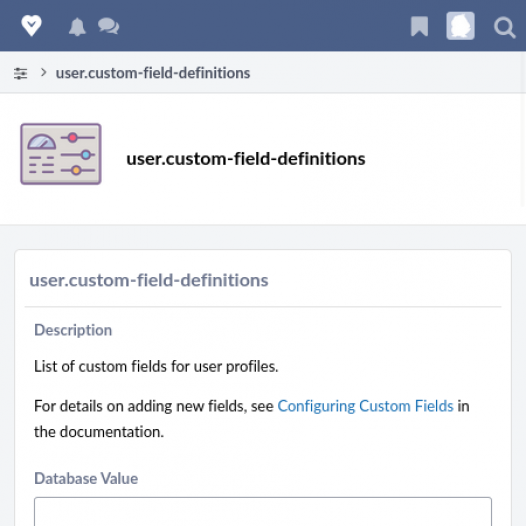Open the user profile avatar menu
Screen dimensions: 526x526
pos(460,26)
